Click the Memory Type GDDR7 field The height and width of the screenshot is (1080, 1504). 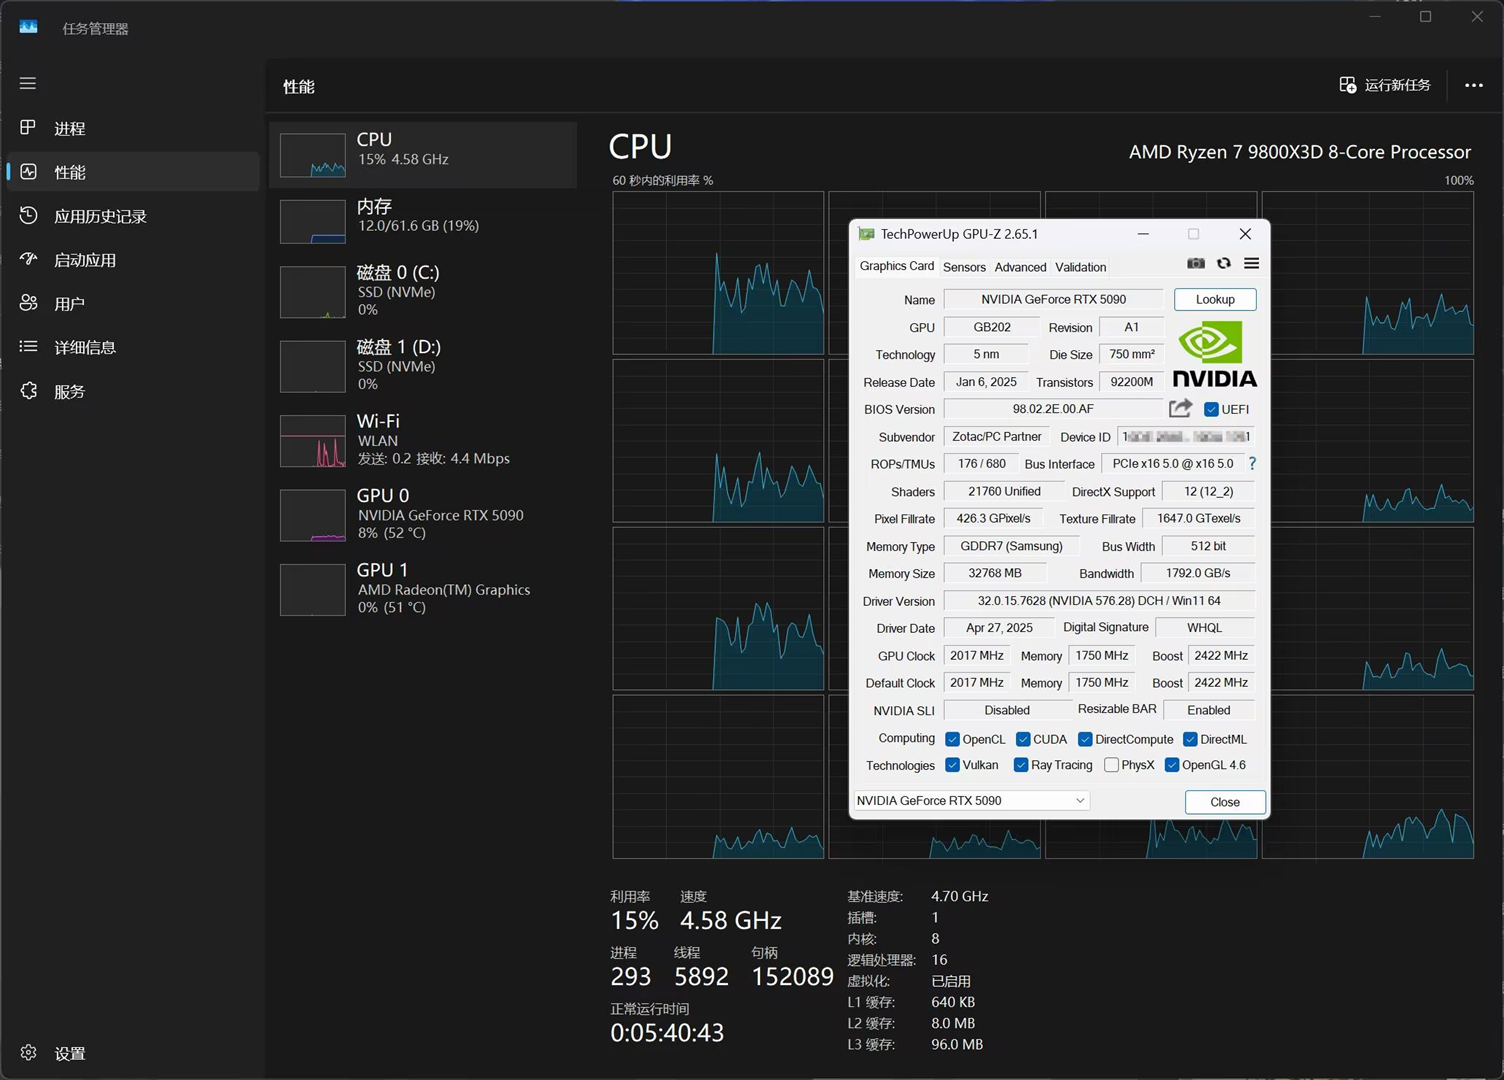[x=1011, y=546]
